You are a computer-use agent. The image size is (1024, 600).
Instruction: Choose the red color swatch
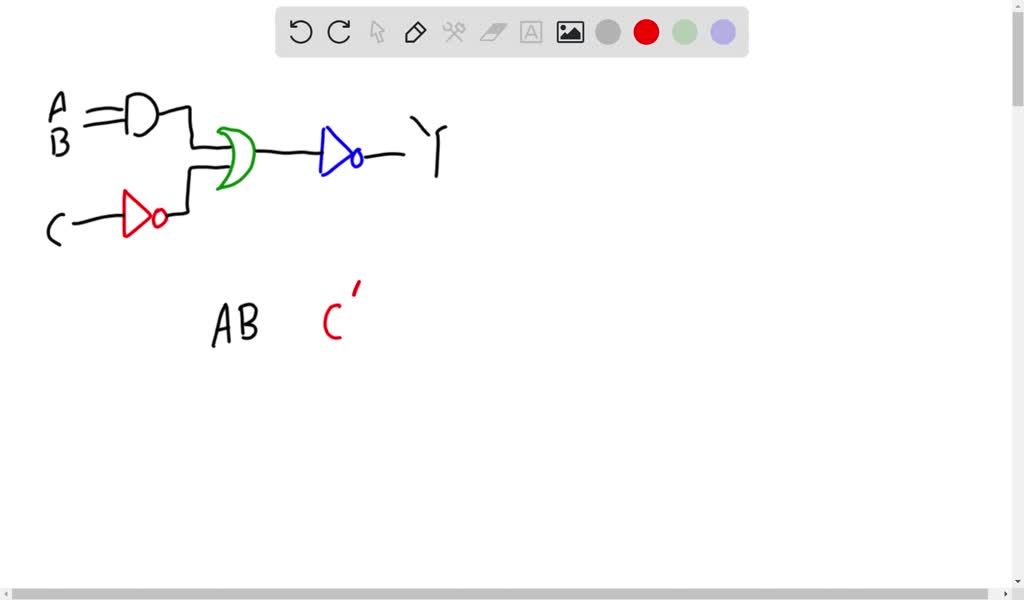(x=647, y=32)
